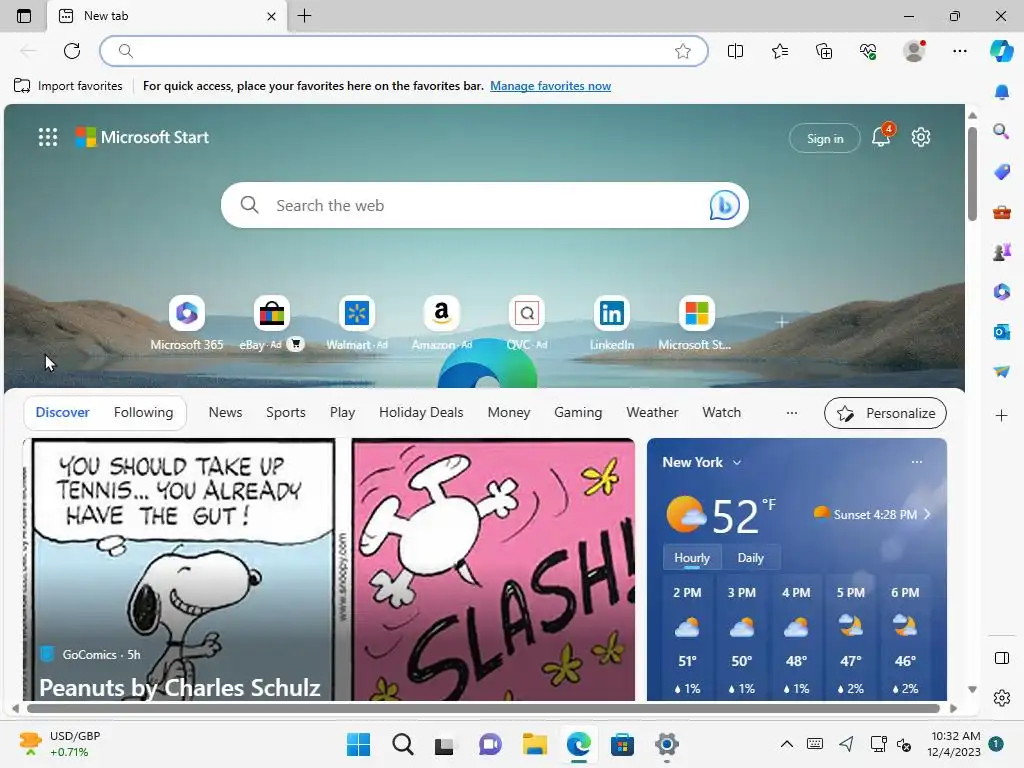Add a new quick link with plus
The width and height of the screenshot is (1024, 768).
pos(782,322)
